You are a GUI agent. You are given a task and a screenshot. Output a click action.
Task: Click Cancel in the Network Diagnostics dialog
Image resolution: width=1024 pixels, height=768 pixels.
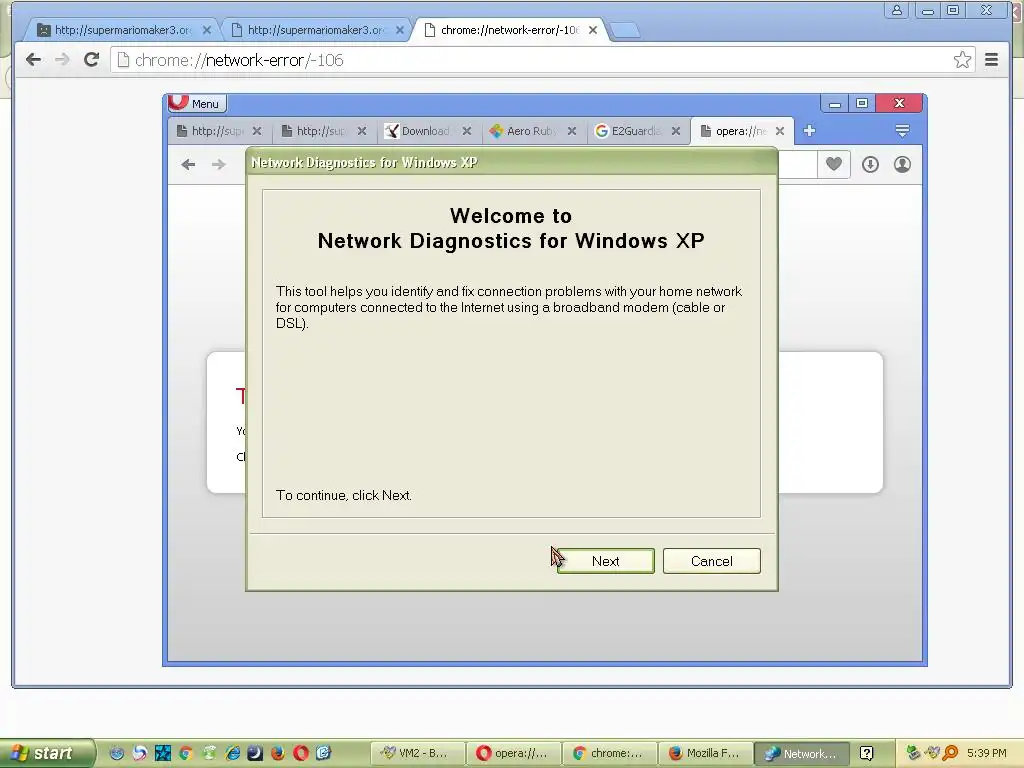(x=711, y=561)
